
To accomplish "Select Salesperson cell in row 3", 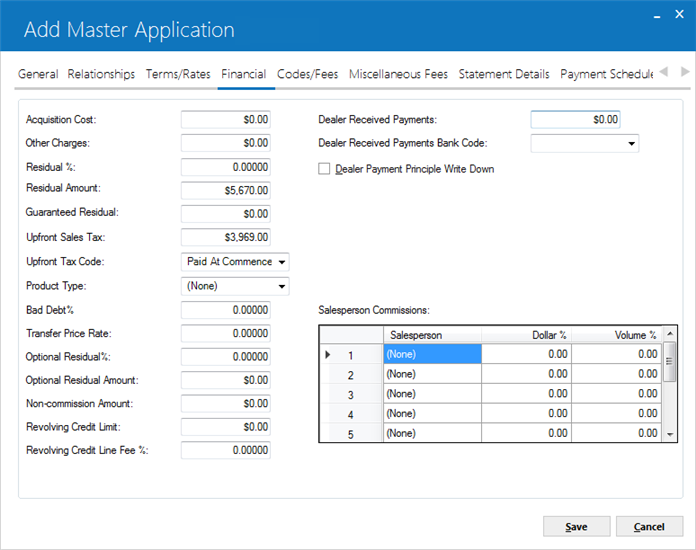I will pyautogui.click(x=432, y=394).
